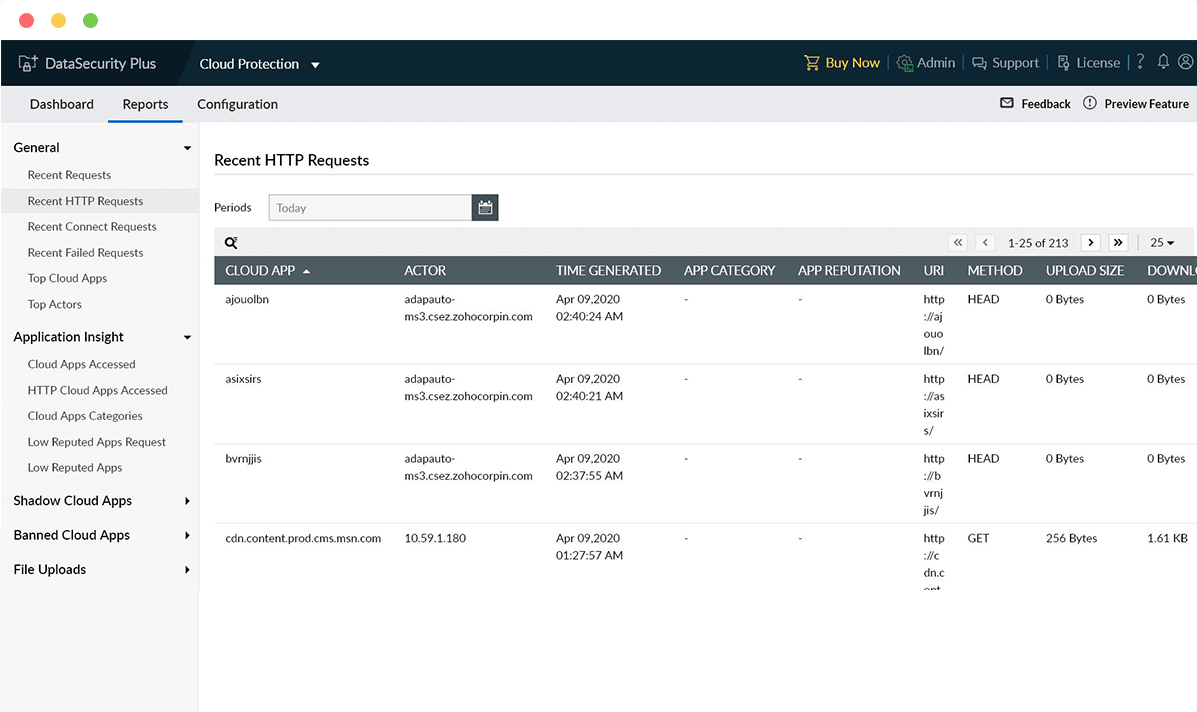
Task: Switch to the Dashboard tab
Action: (62, 104)
